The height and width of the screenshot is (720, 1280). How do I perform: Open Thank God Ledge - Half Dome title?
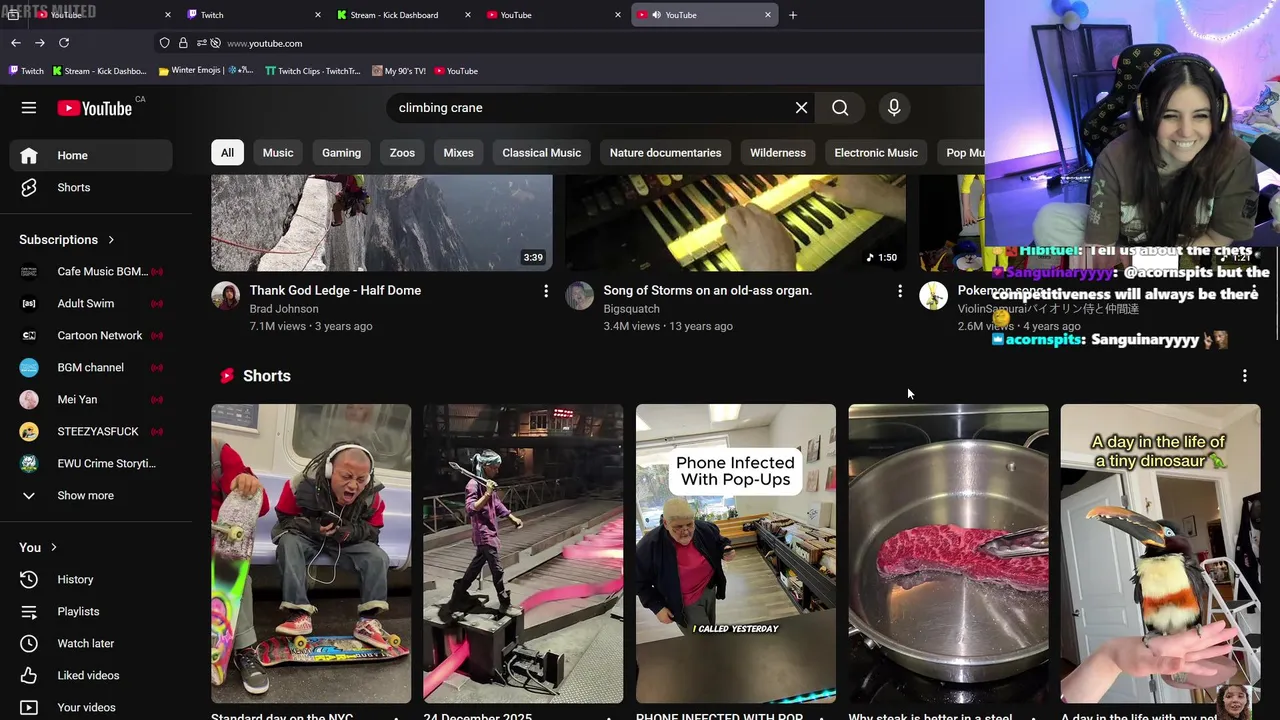point(335,290)
